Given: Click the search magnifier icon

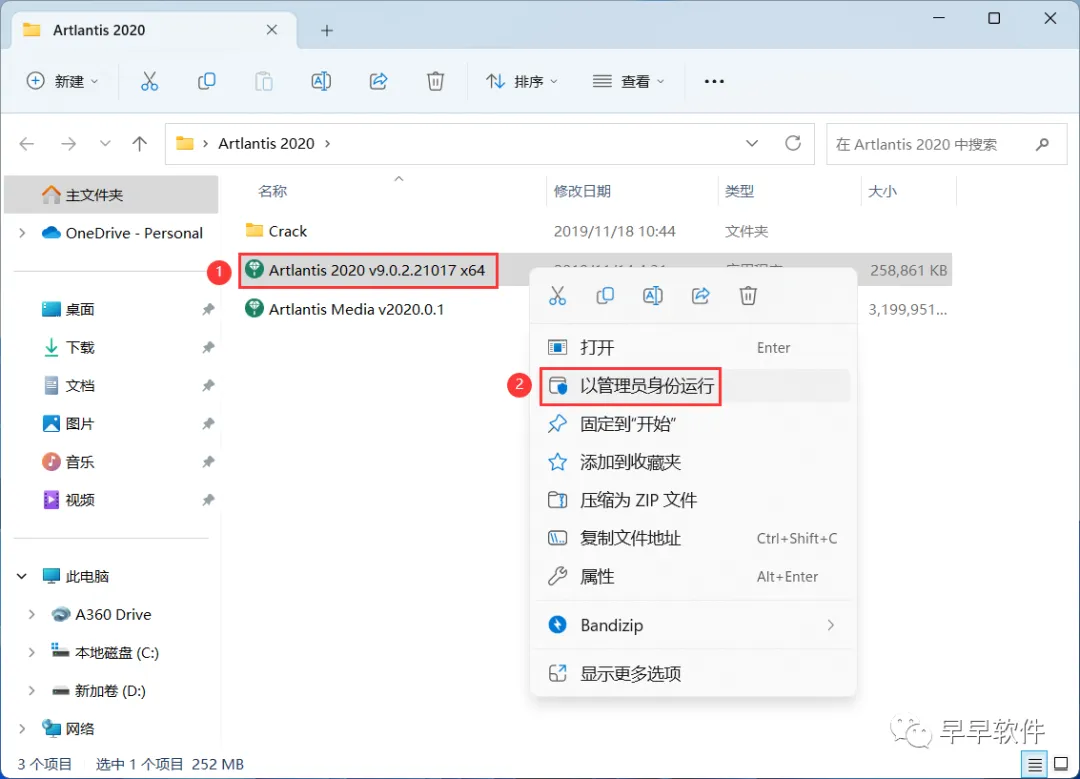Looking at the screenshot, I should pos(1042,144).
